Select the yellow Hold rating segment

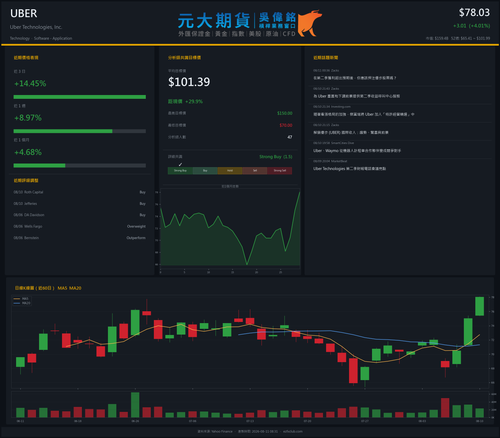(230, 171)
